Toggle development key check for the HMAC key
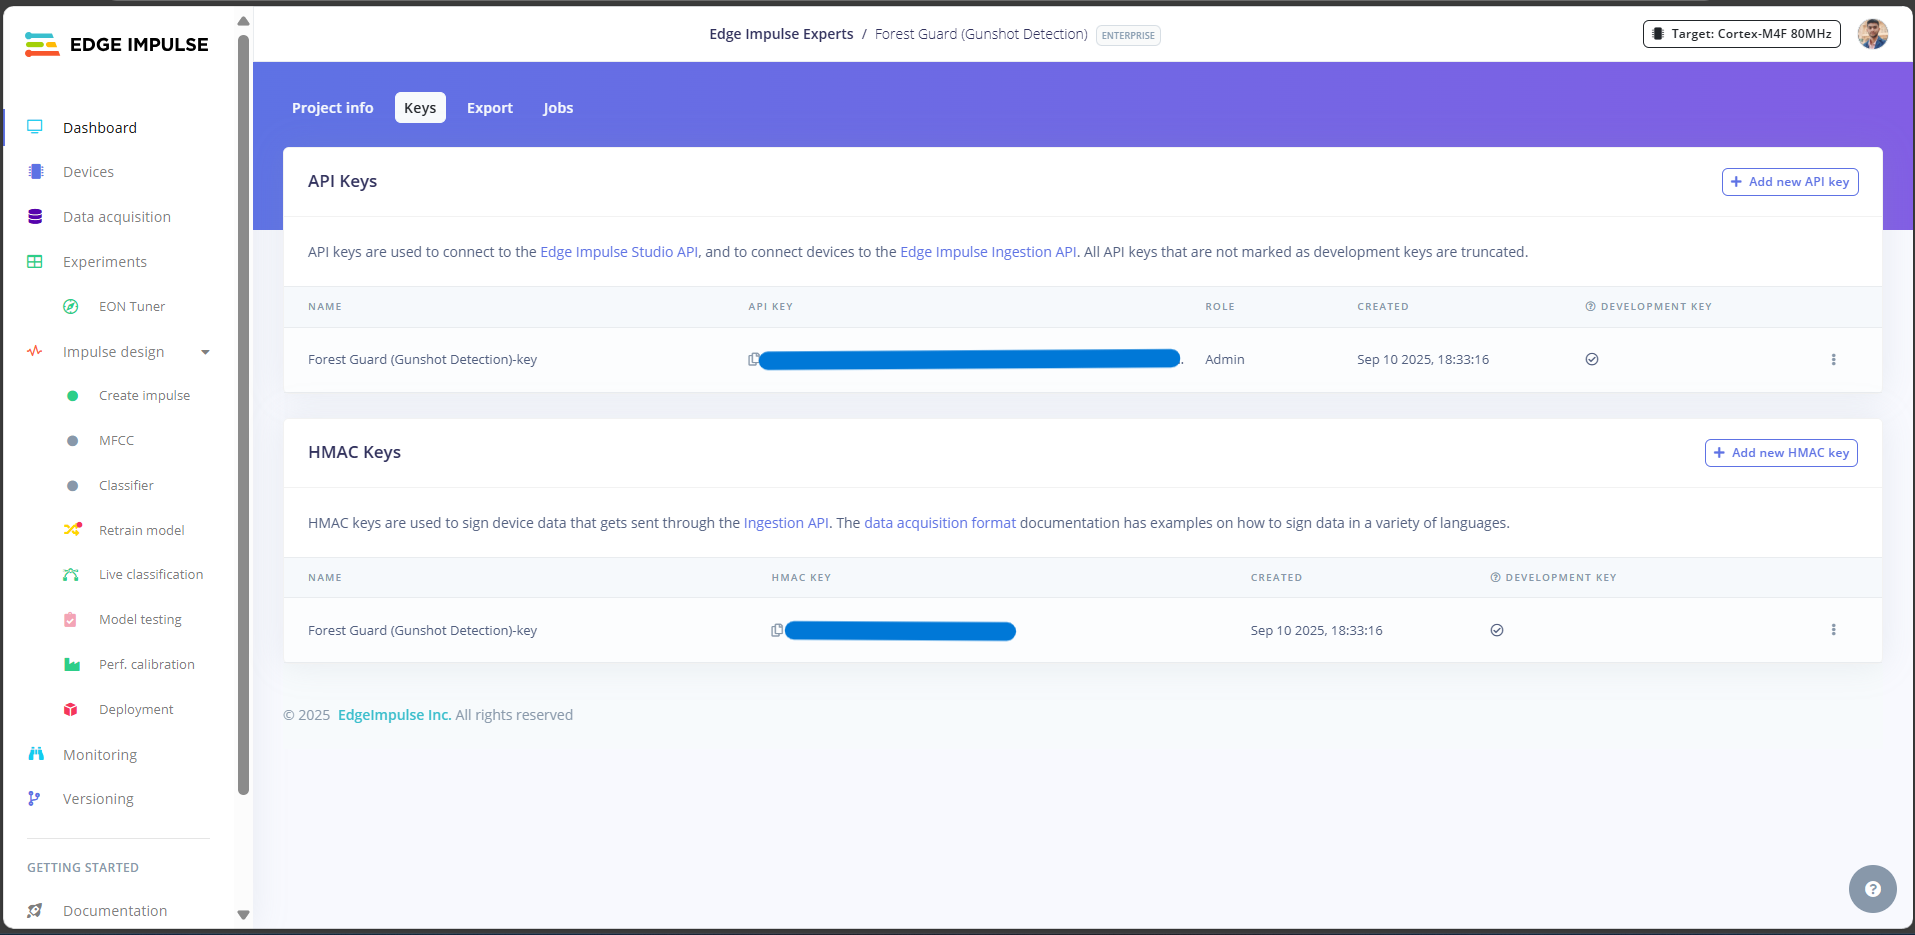This screenshot has height=935, width=1915. click(1497, 631)
